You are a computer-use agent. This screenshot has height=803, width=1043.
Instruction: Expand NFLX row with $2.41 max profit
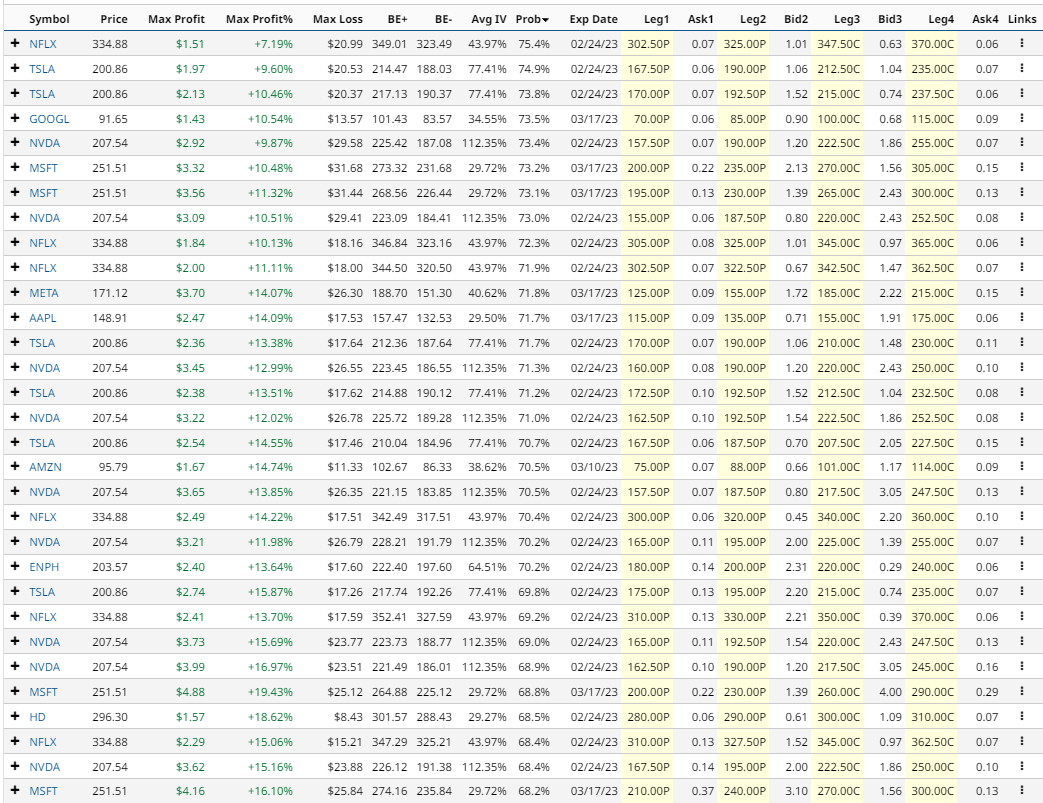point(15,617)
